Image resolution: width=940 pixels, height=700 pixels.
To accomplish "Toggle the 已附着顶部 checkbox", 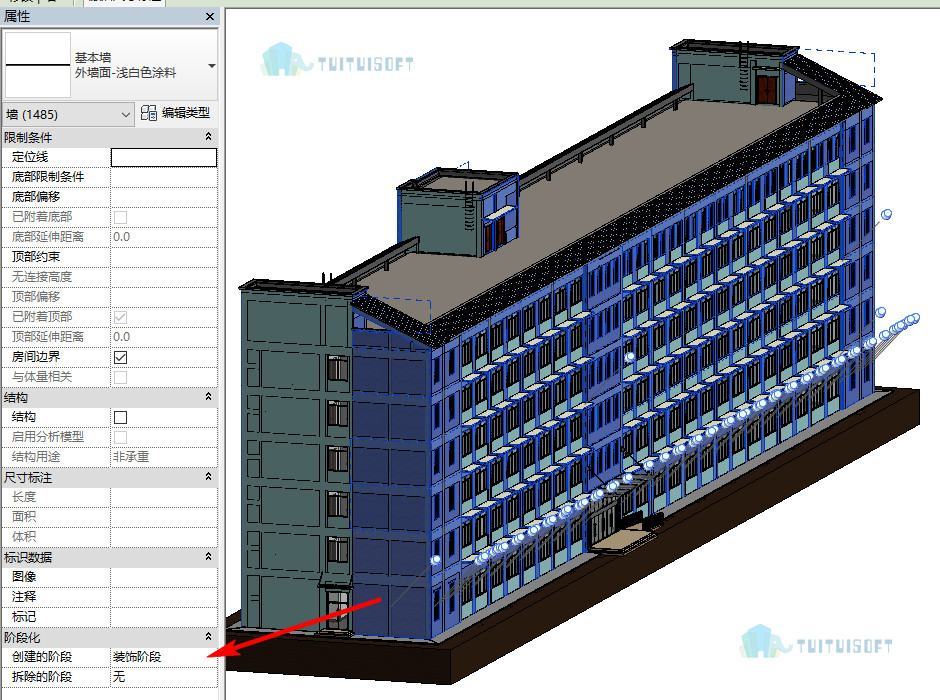I will click(120, 317).
